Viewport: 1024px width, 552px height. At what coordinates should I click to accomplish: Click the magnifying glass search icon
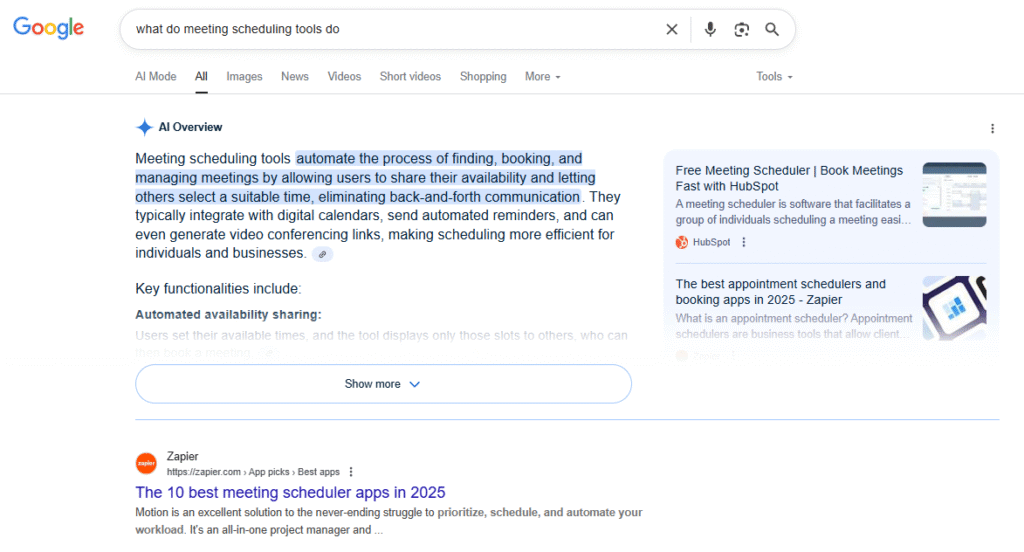[x=772, y=29]
